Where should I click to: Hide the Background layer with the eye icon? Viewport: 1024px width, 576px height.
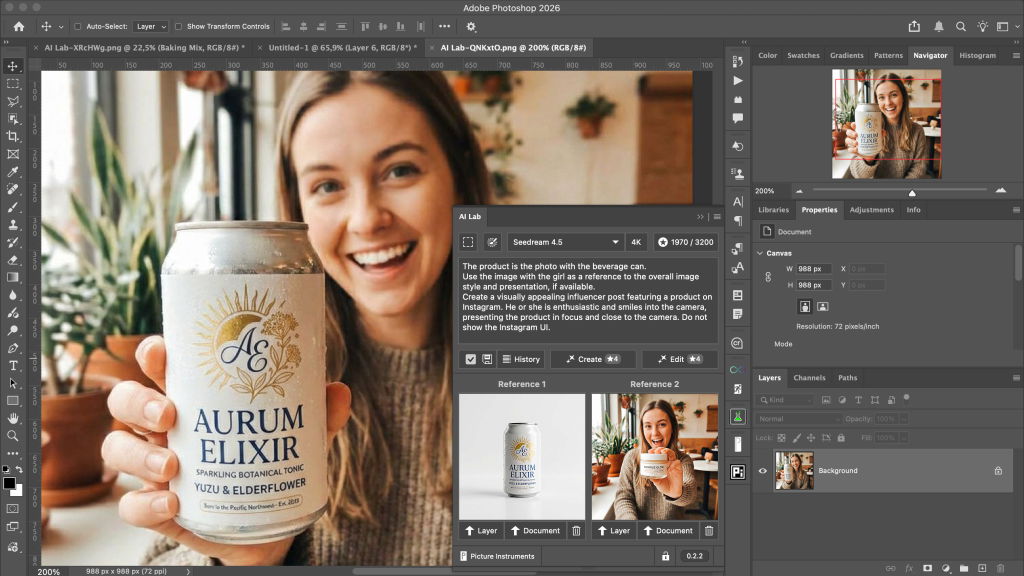click(763, 471)
